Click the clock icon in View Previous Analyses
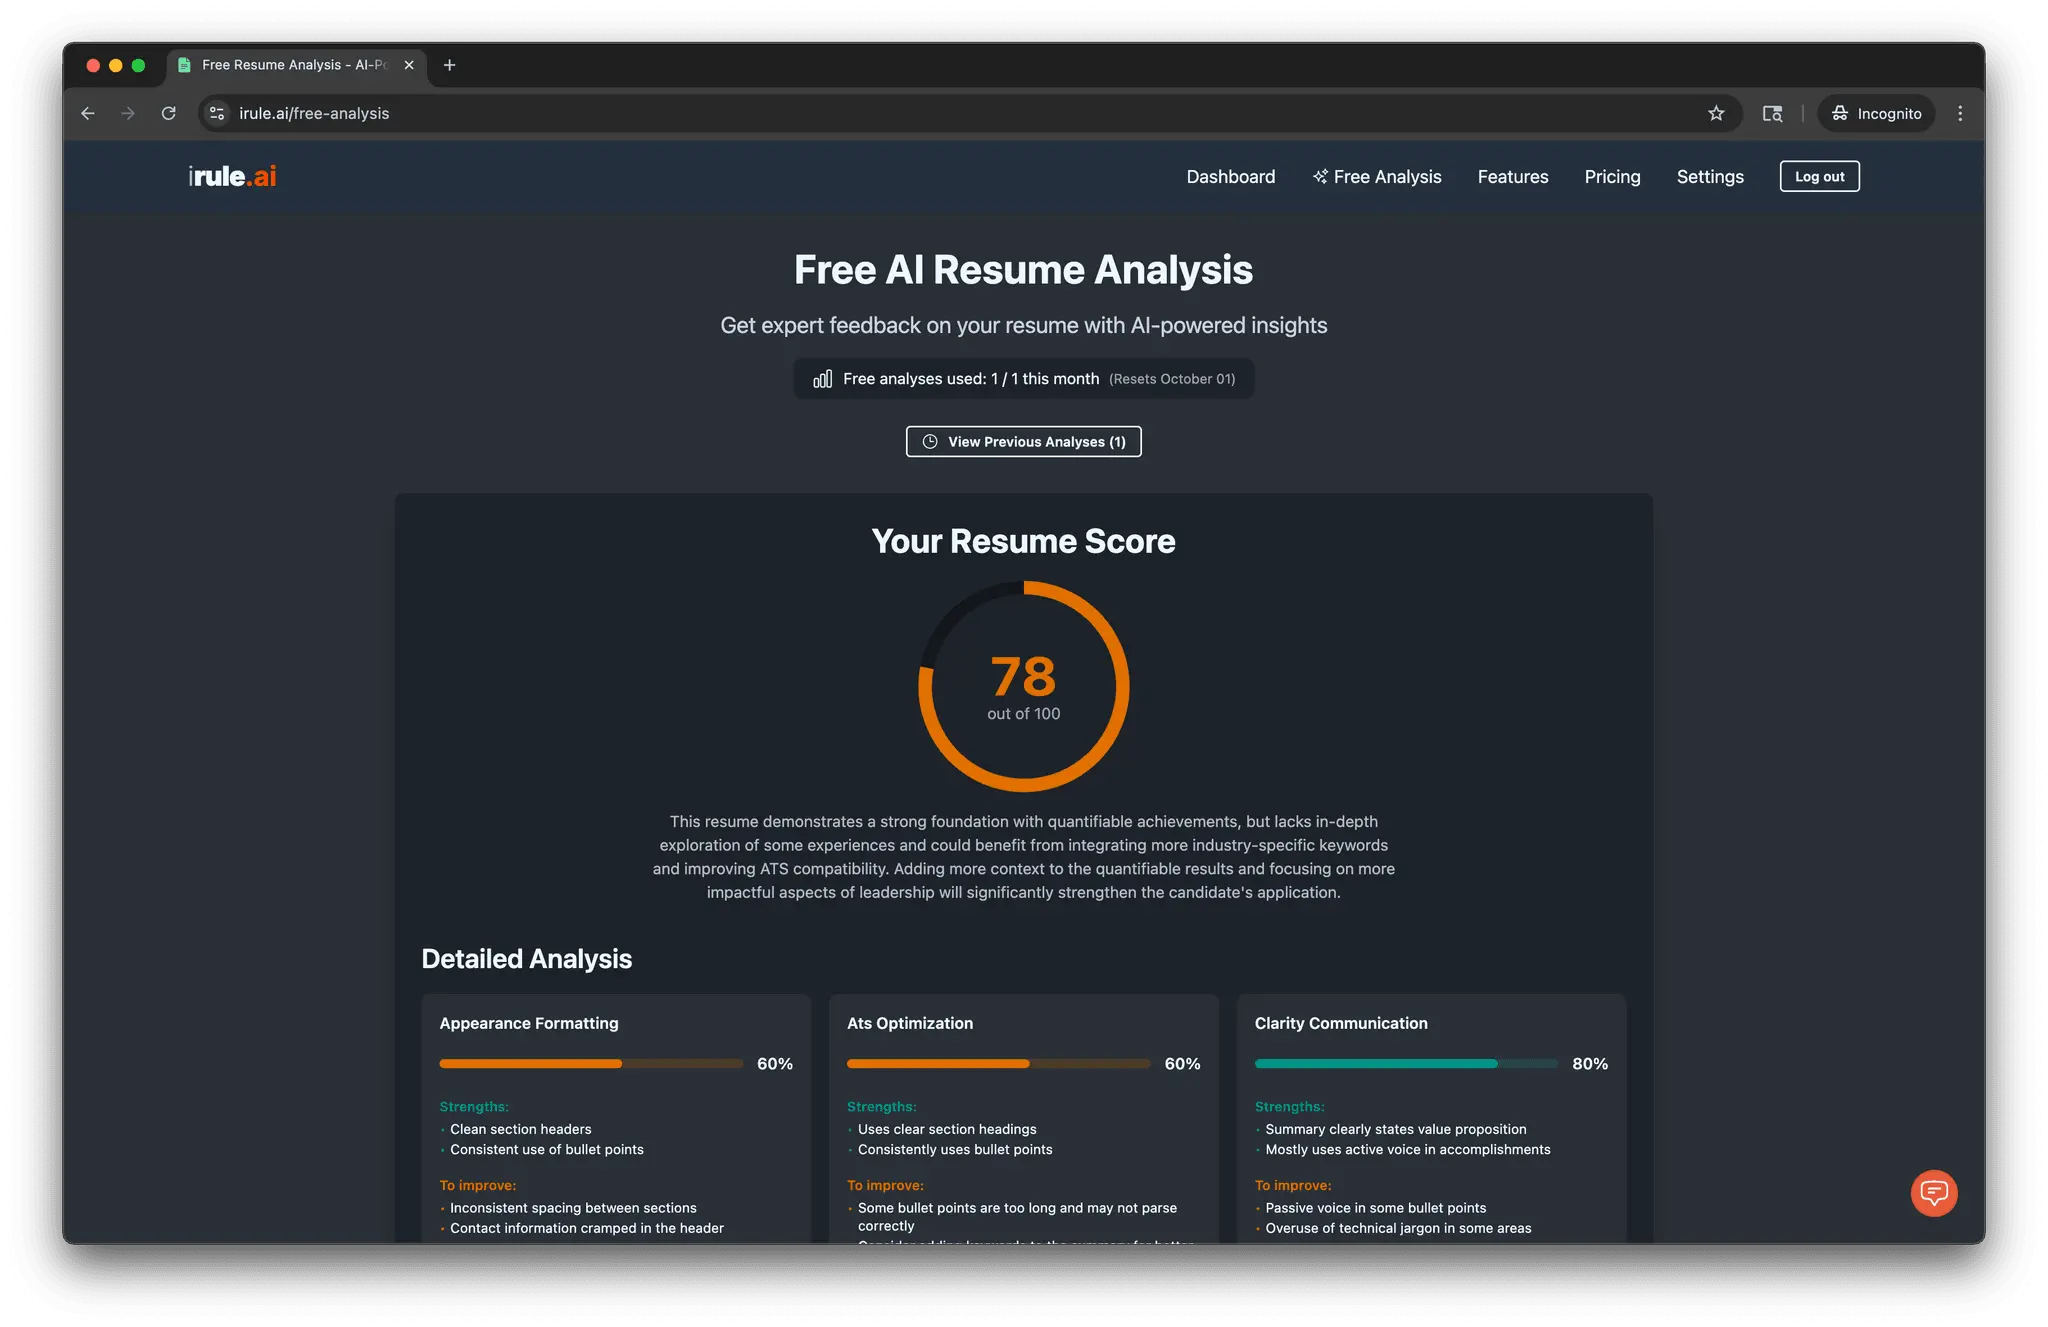Image resolution: width=2048 pixels, height=1327 pixels. coord(930,441)
